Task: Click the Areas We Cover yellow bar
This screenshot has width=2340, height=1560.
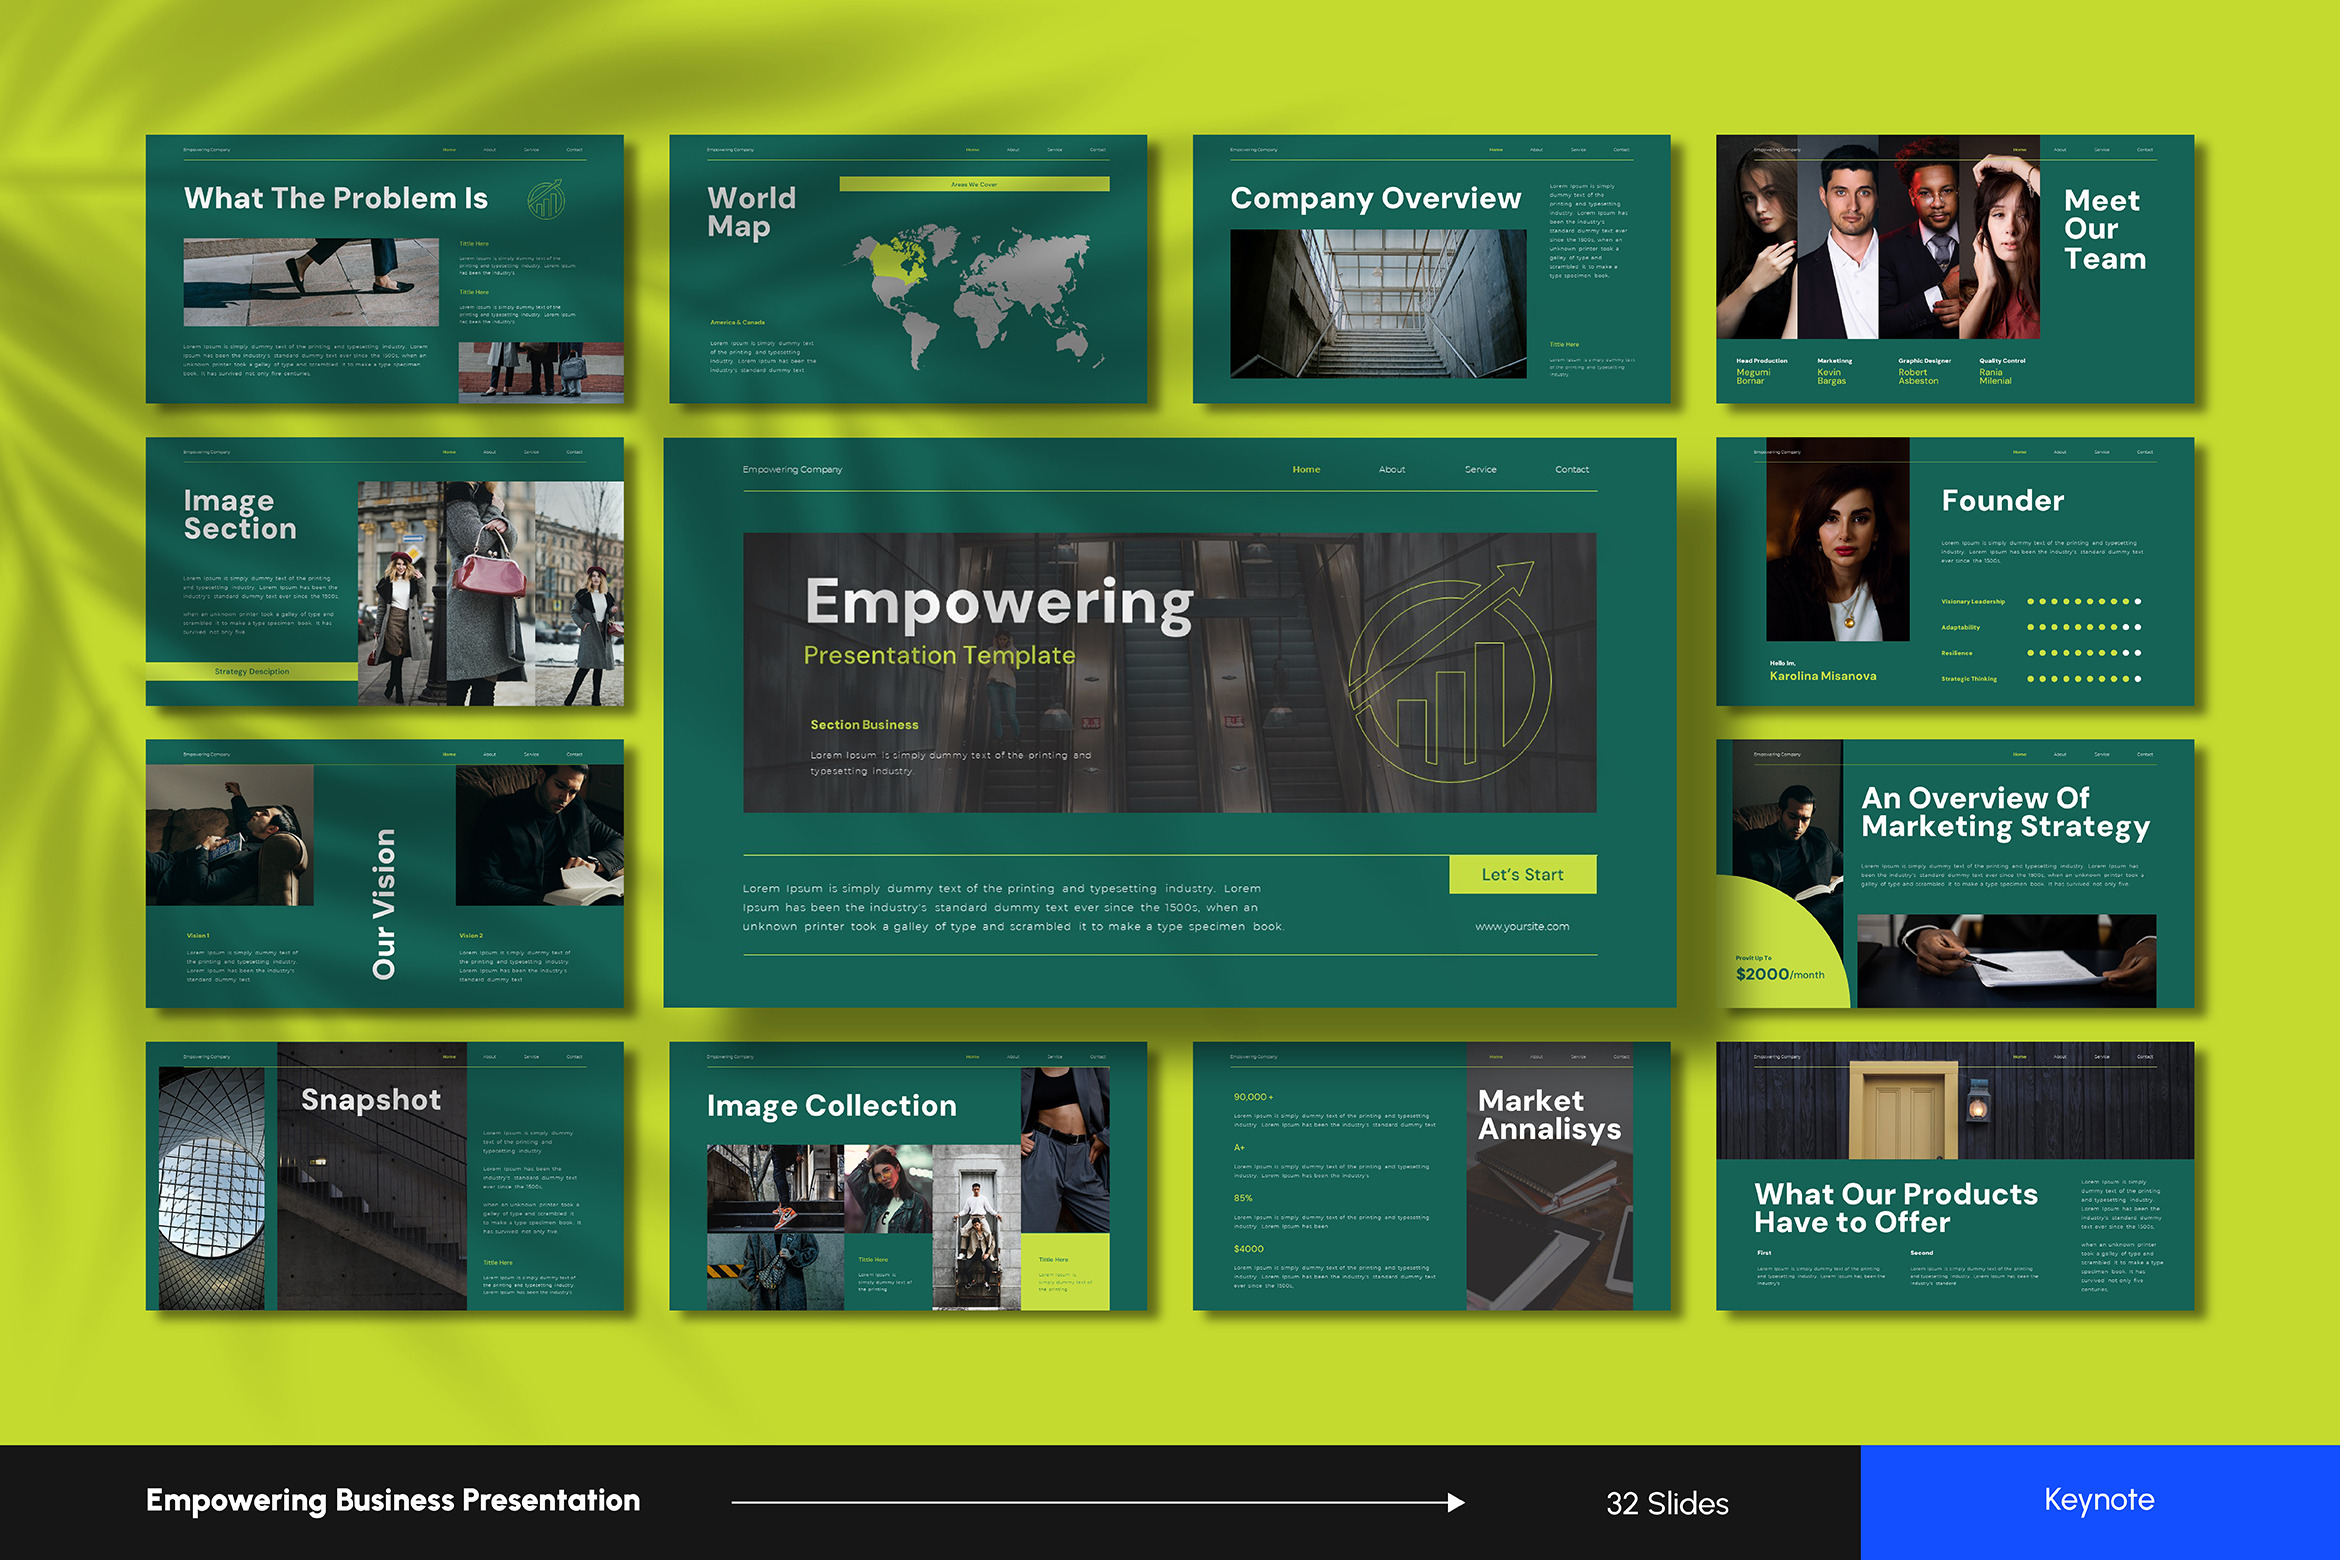Action: pyautogui.click(x=974, y=184)
